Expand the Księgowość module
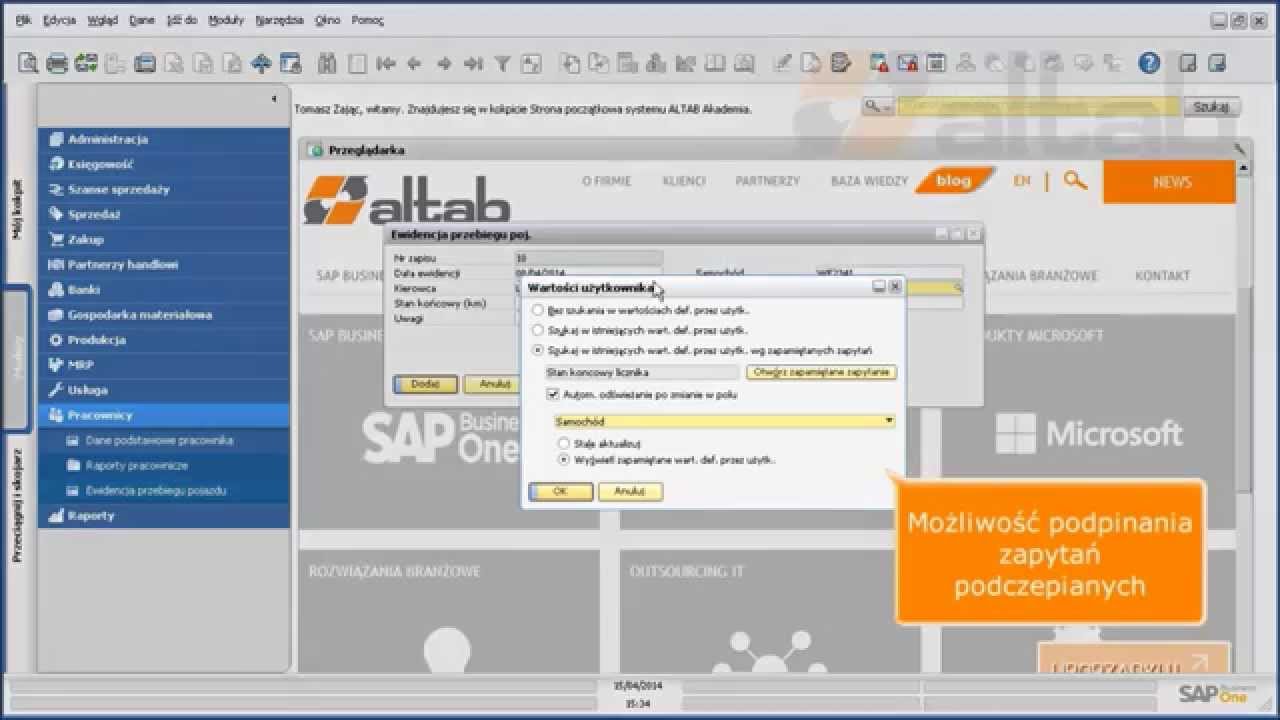Screen dimensions: 1280x720 coord(165,164)
